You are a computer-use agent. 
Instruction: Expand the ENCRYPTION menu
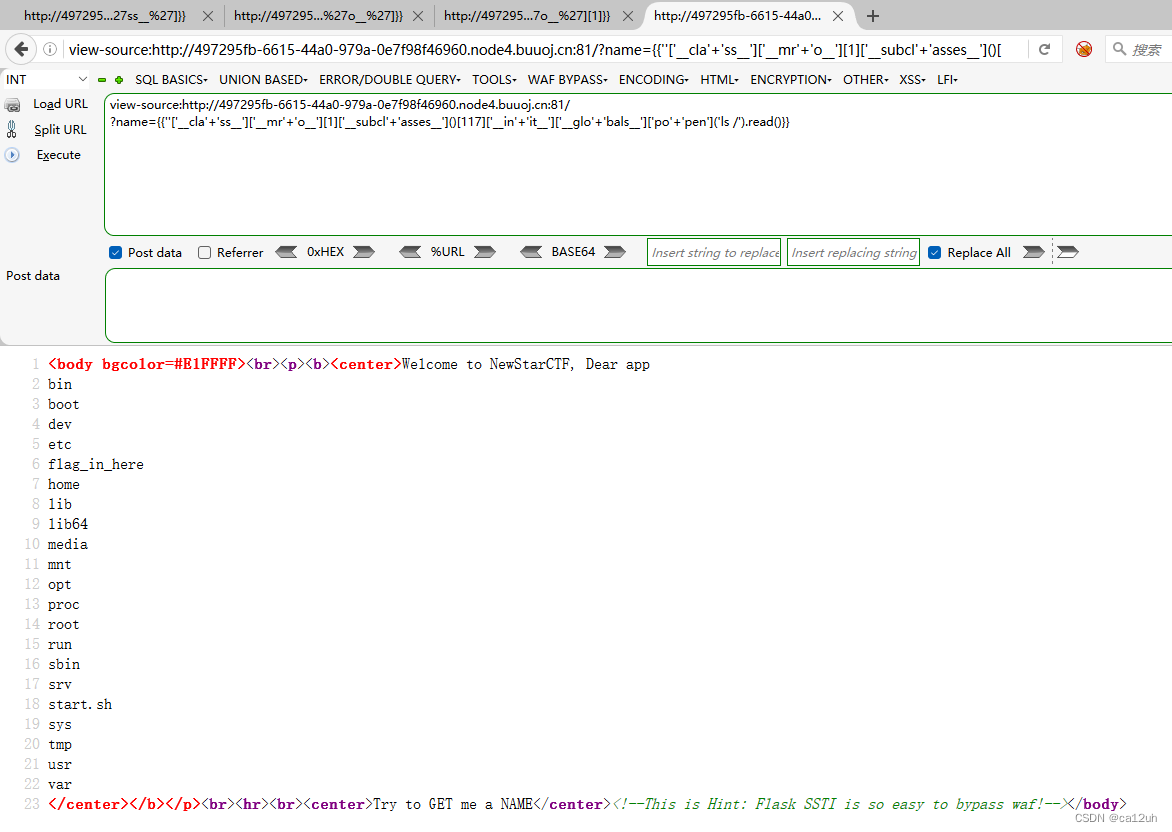click(791, 79)
